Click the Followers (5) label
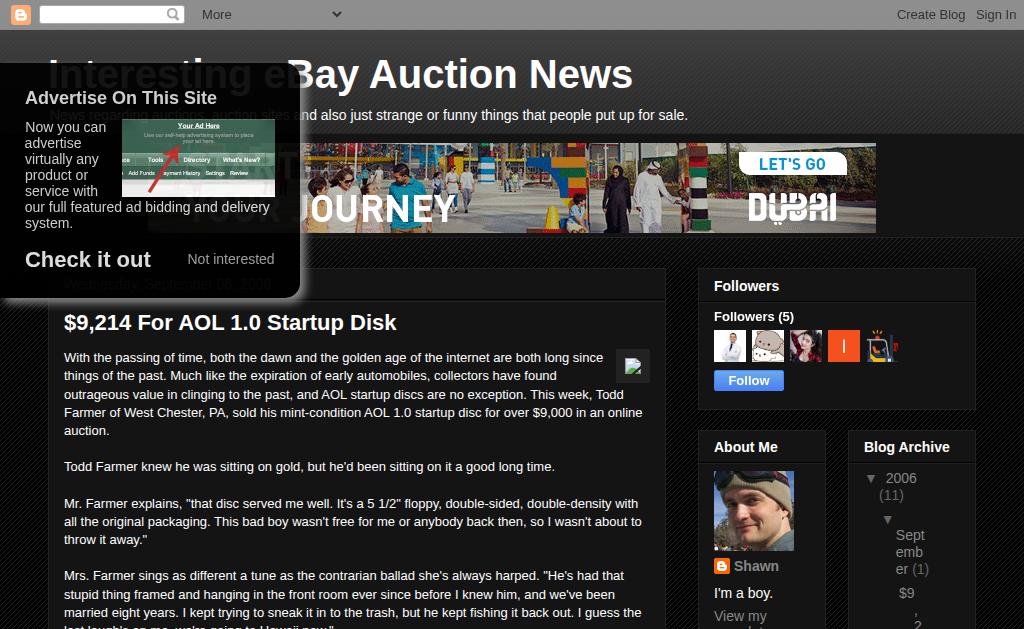 coord(754,317)
